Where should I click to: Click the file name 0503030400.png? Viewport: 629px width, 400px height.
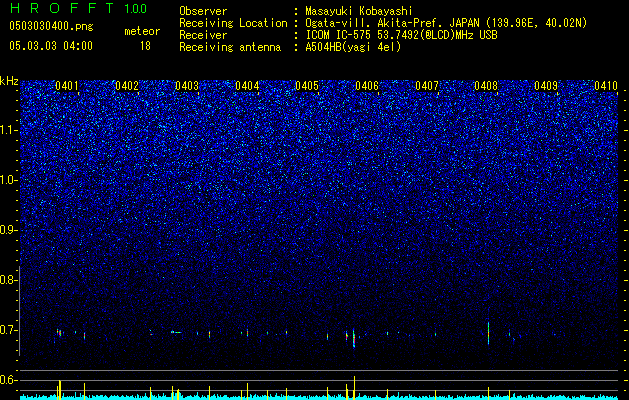tap(51, 26)
